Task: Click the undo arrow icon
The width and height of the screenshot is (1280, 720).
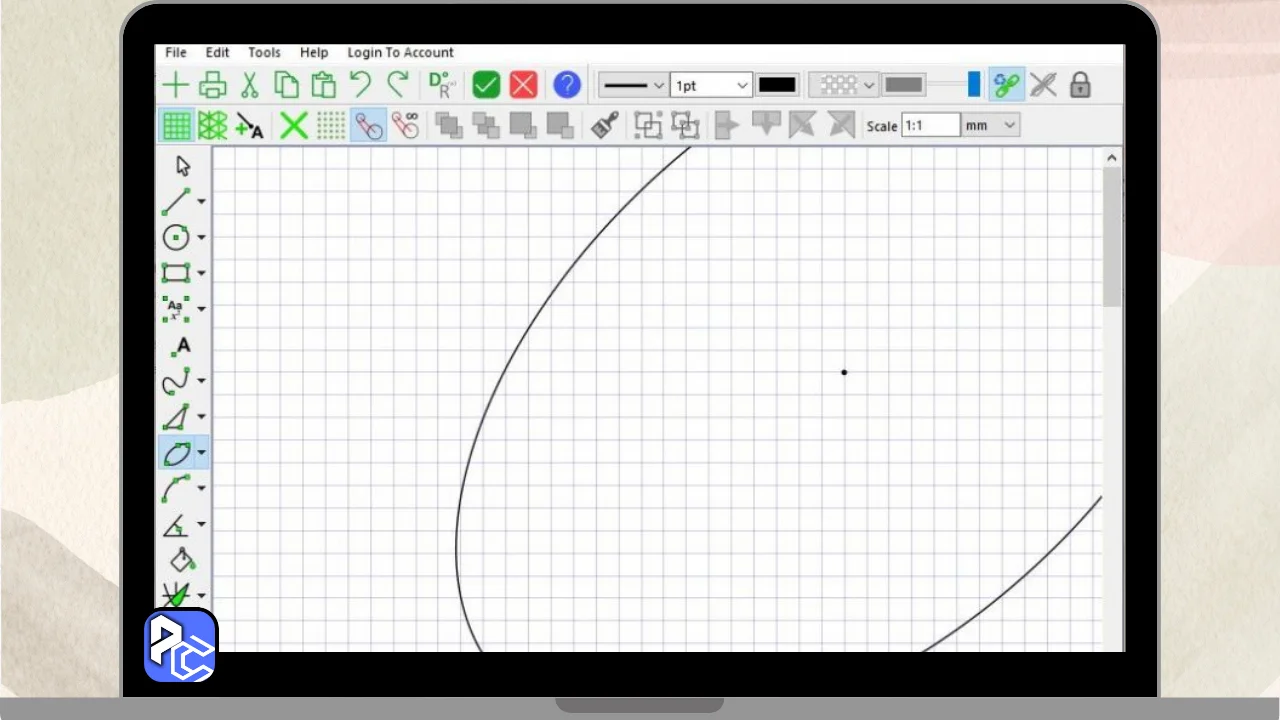Action: 360,85
